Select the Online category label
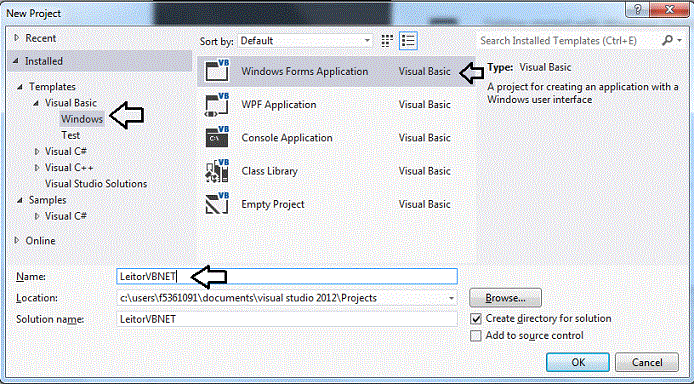The image size is (694, 384). 40,241
